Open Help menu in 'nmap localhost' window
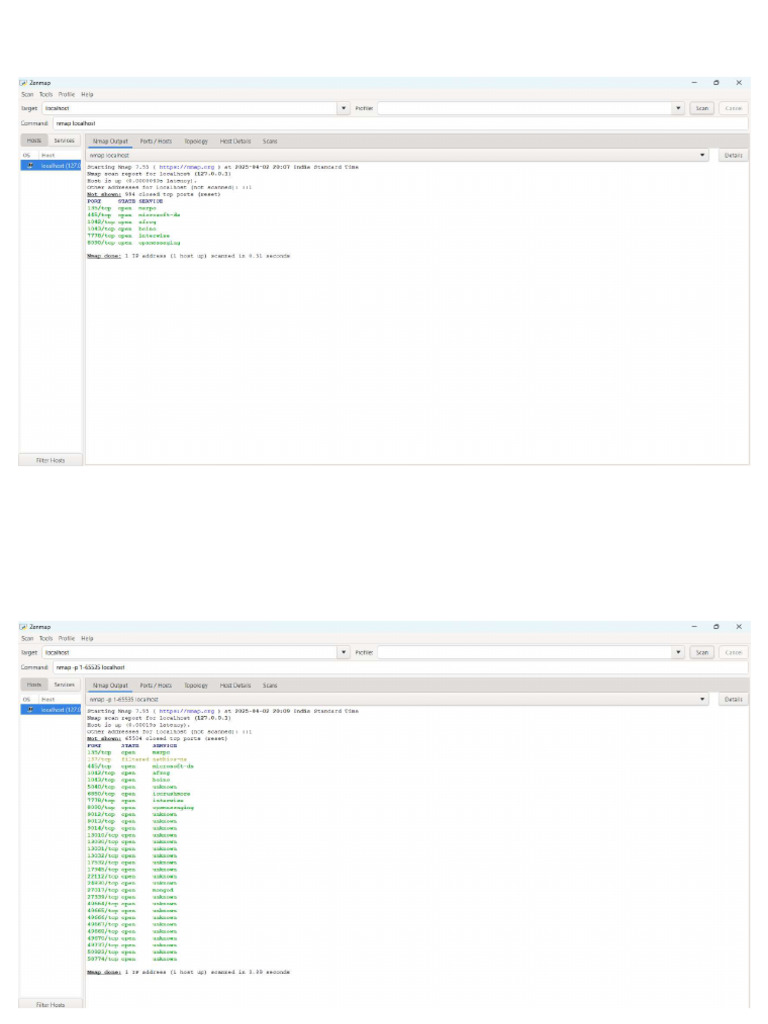Viewport: 768px width, 1024px height. pyautogui.click(x=87, y=94)
